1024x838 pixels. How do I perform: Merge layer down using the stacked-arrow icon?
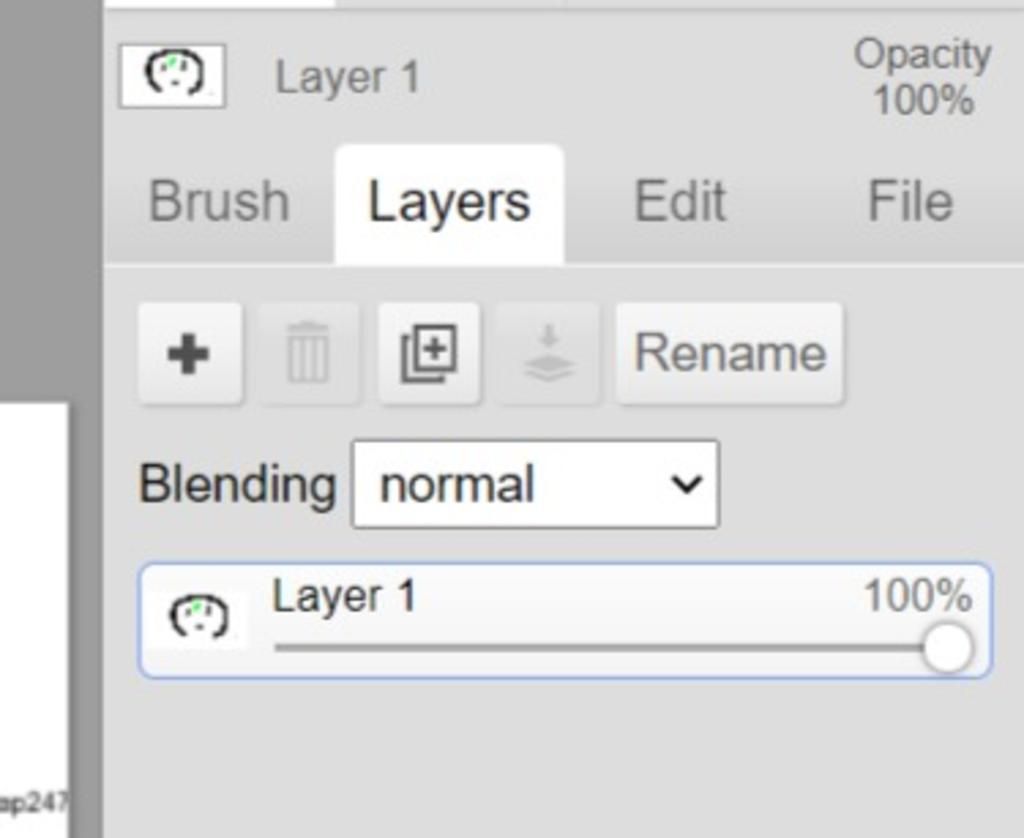tap(548, 353)
